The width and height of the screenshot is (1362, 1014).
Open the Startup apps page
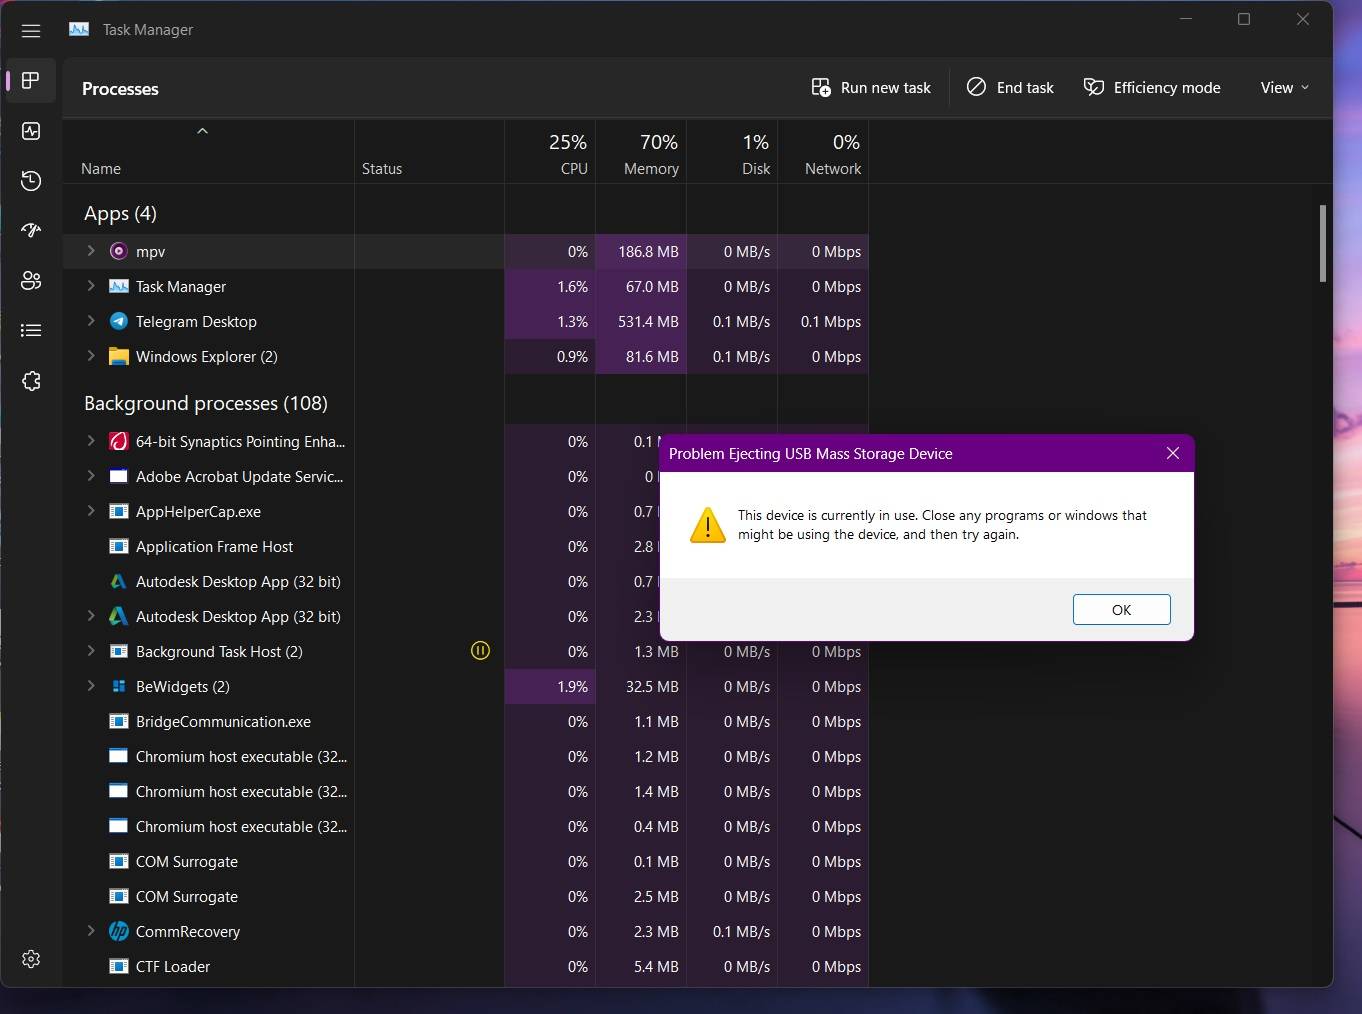(31, 231)
